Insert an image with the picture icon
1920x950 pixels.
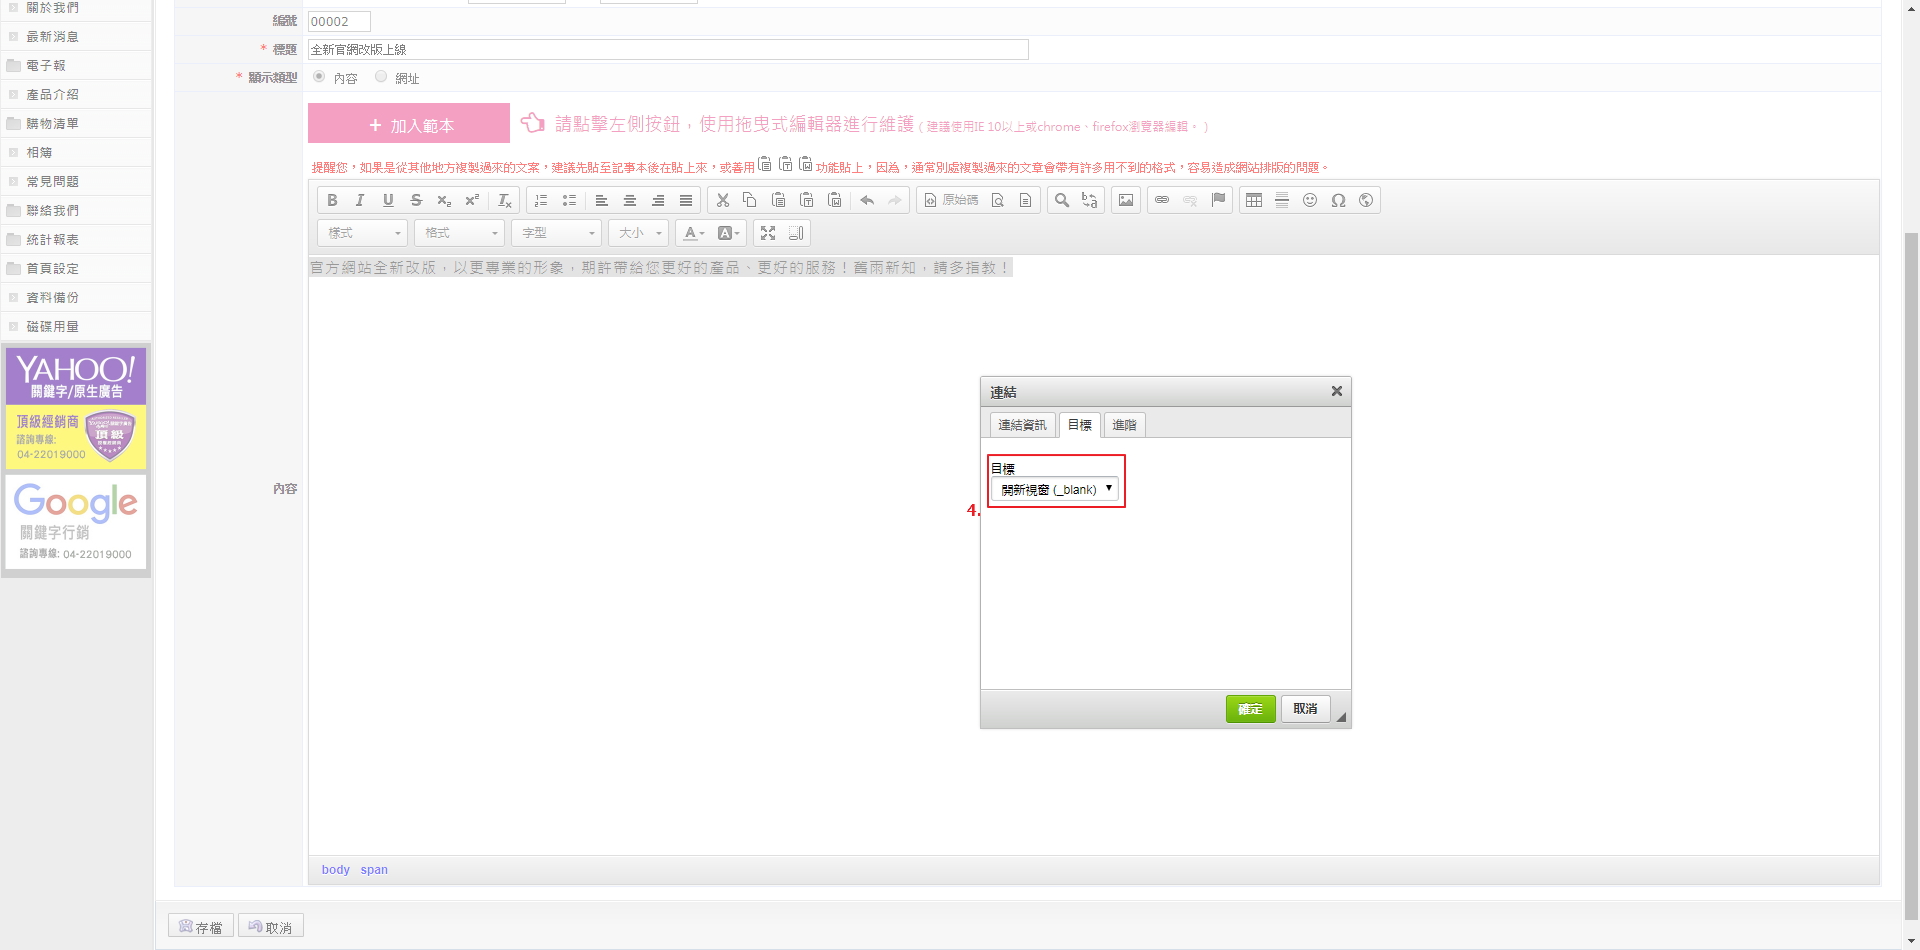tap(1126, 201)
